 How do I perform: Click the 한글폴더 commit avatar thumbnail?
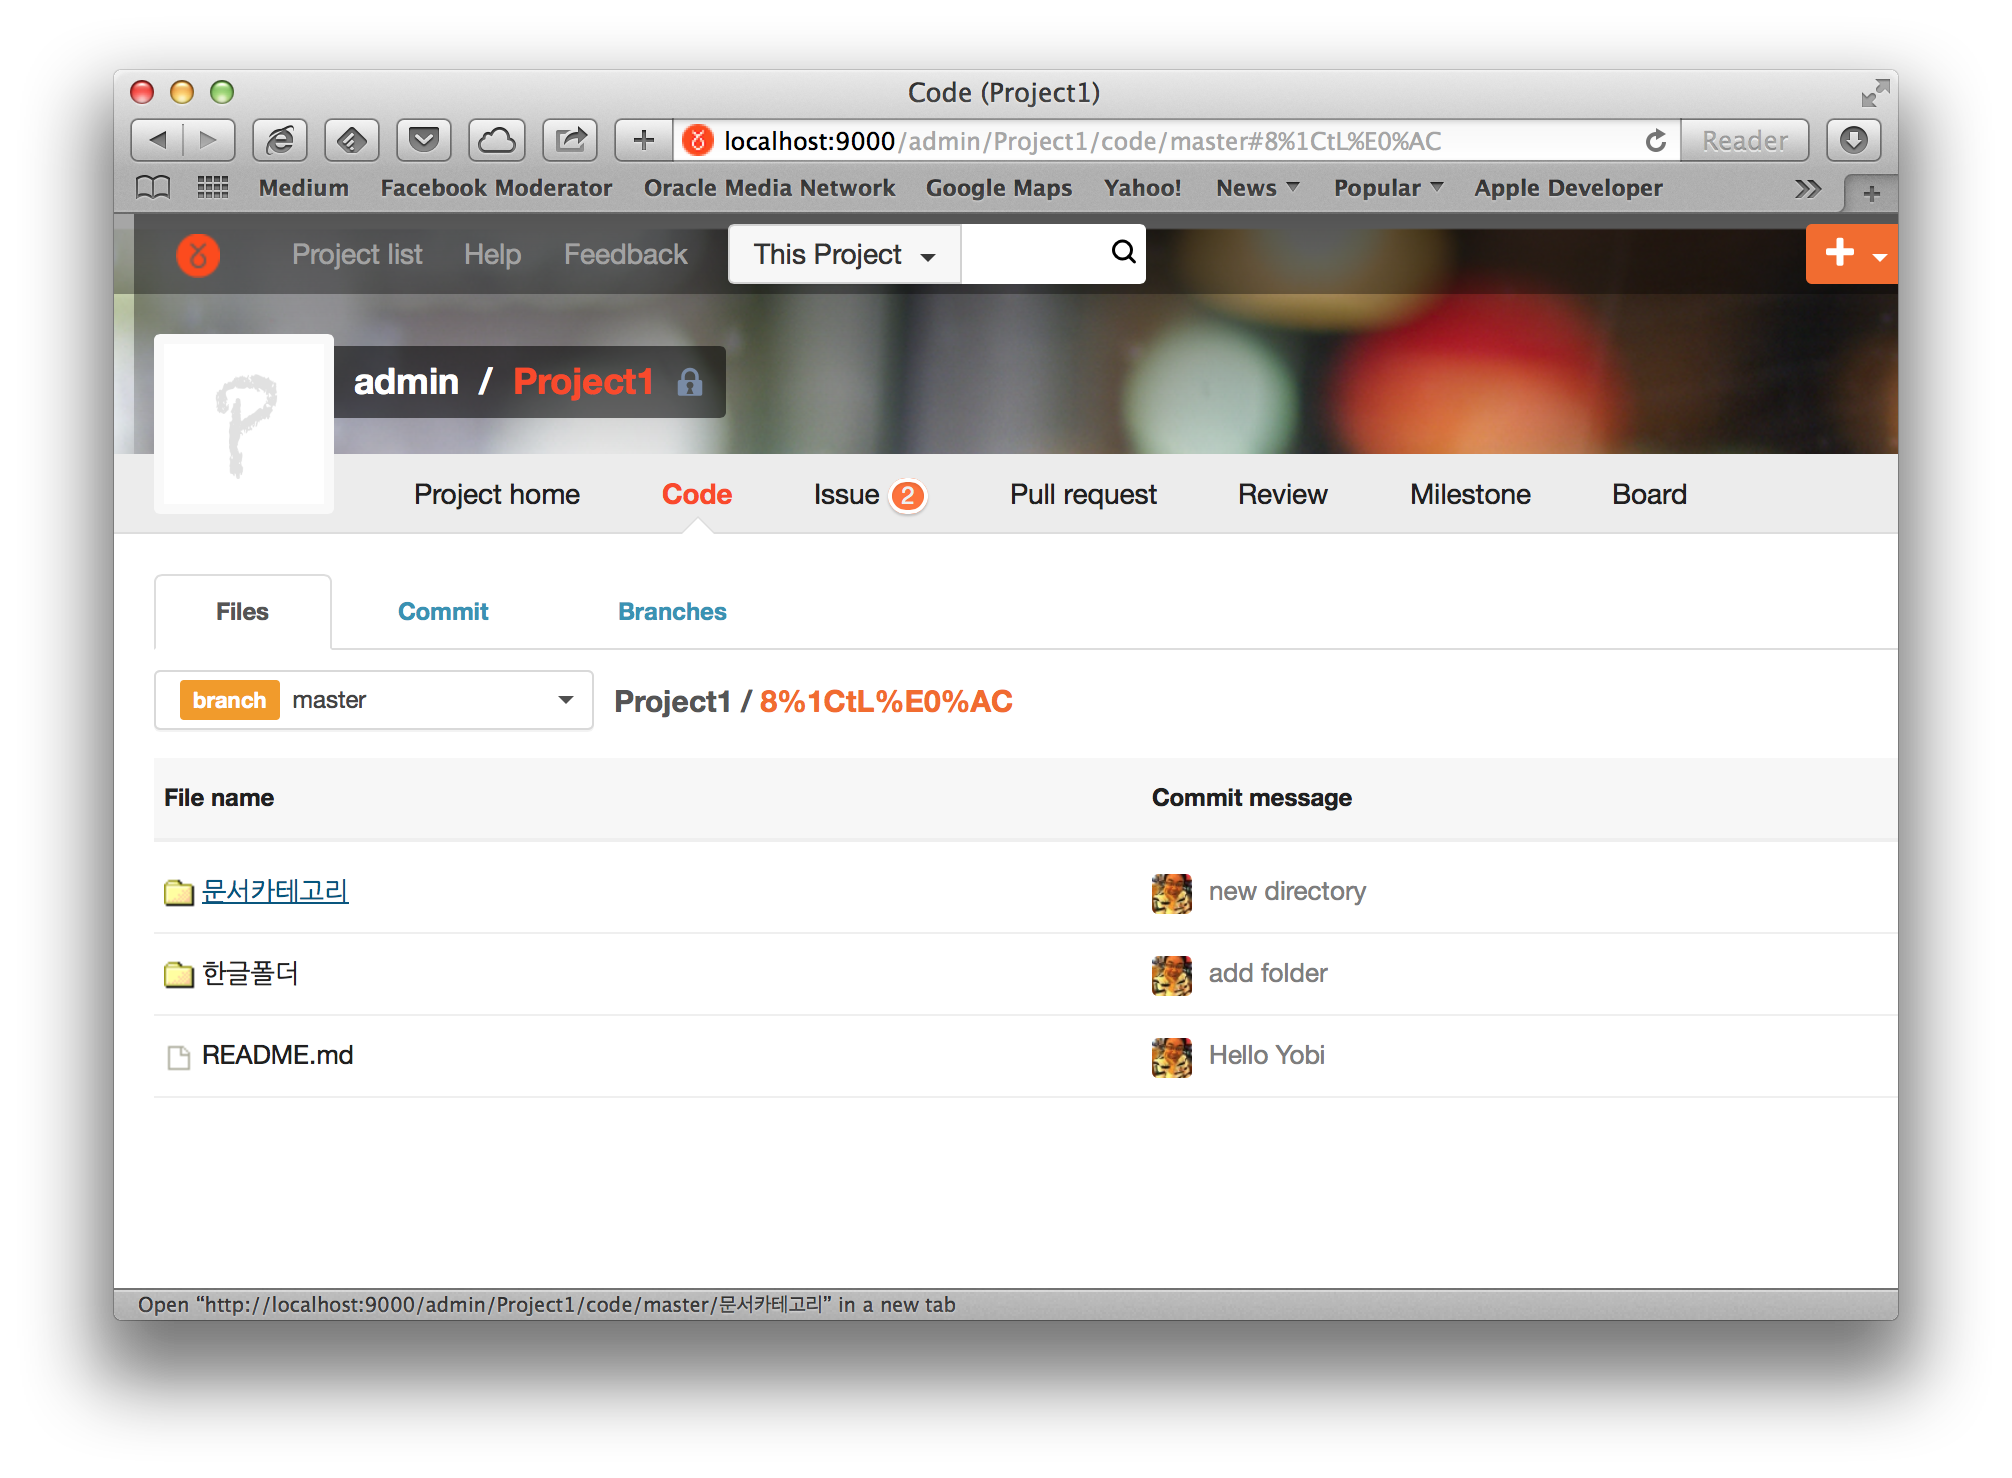tap(1172, 973)
